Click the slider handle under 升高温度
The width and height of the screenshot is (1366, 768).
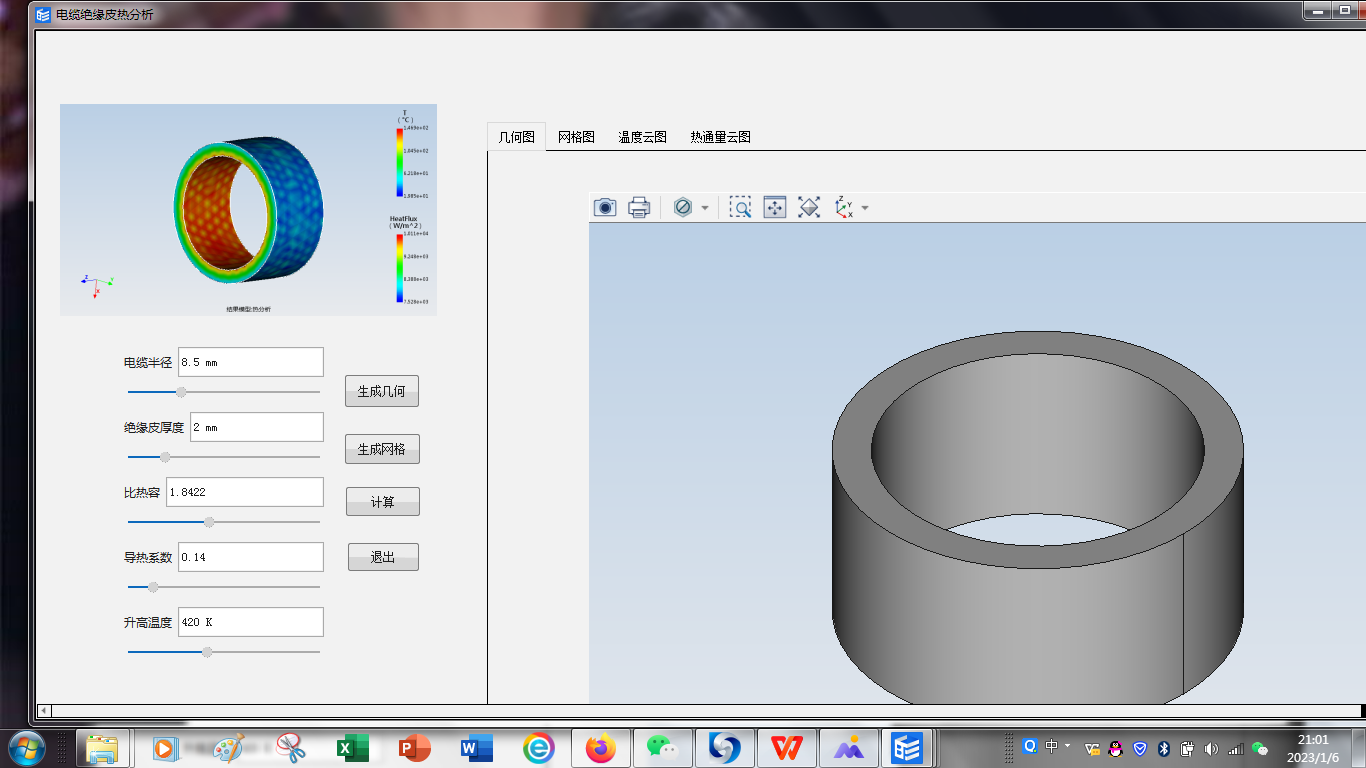(x=207, y=652)
